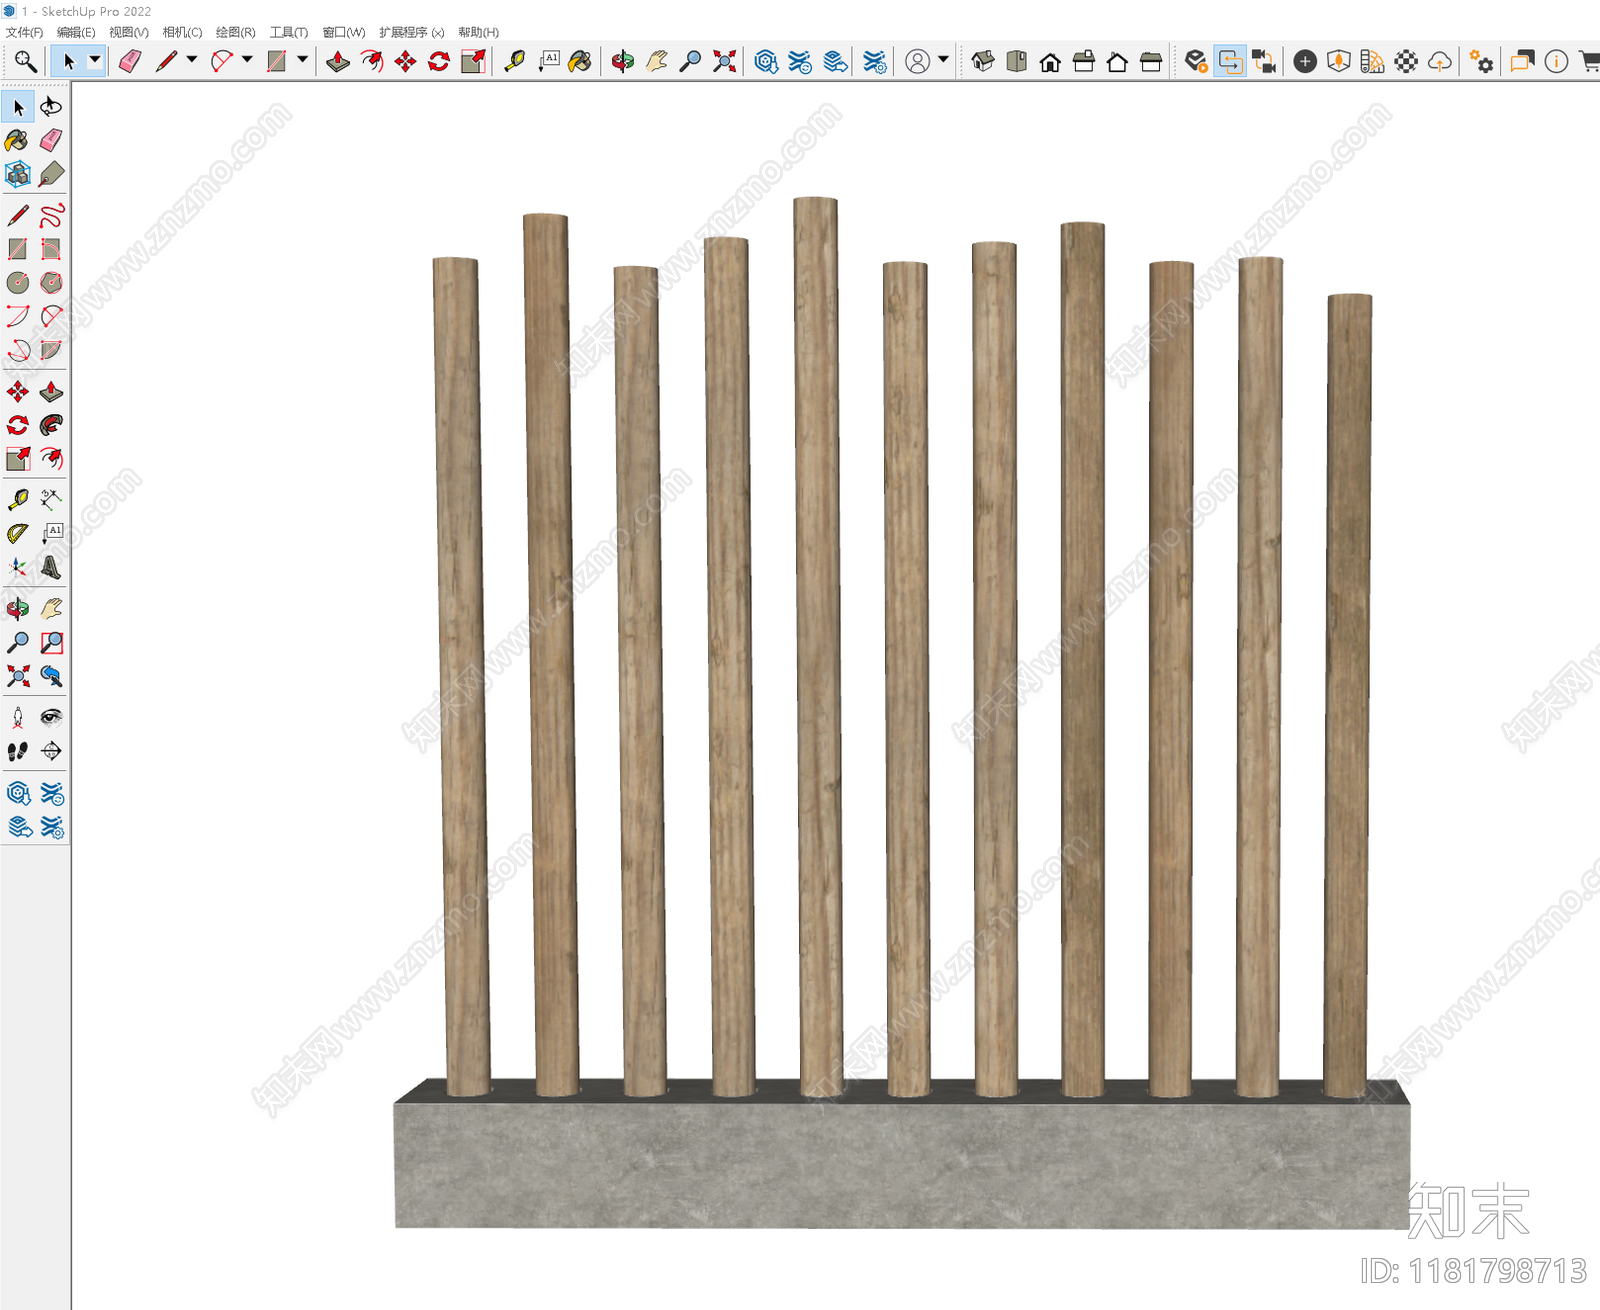
Task: Open the 窗口(W) Window menu
Action: click(344, 32)
